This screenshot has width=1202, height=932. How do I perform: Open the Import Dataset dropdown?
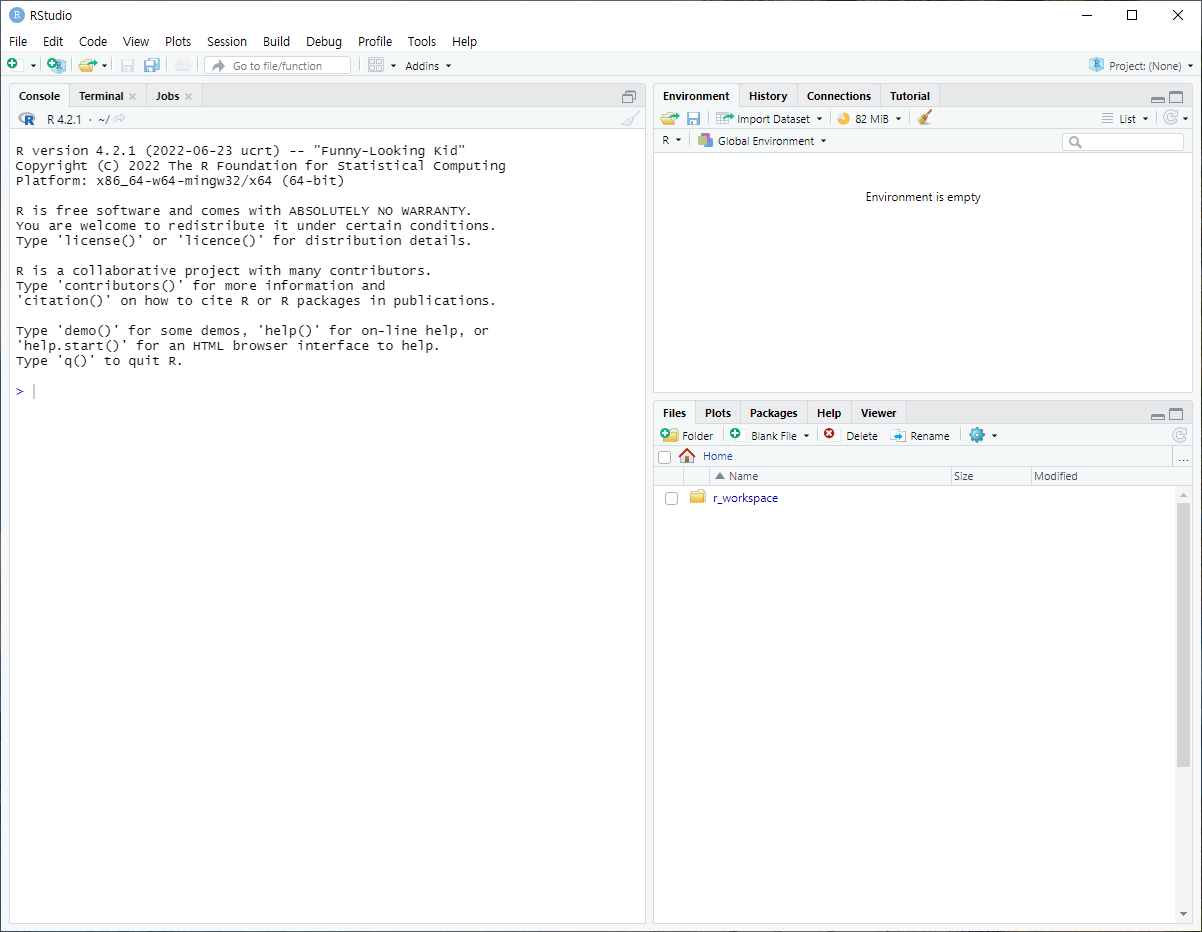tap(769, 118)
